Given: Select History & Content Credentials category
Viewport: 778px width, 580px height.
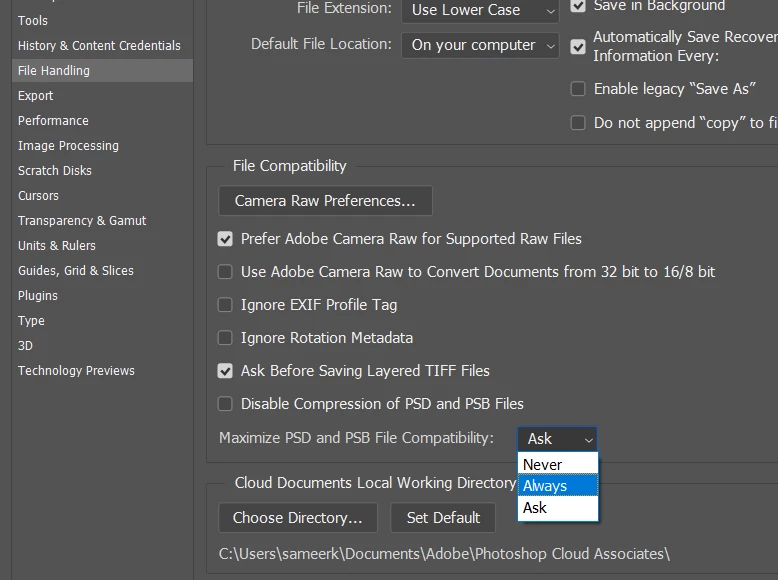Looking at the screenshot, I should pos(99,46).
